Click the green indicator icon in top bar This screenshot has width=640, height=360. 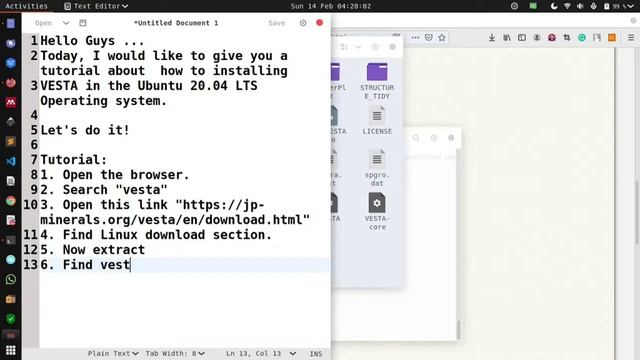coord(533,6)
